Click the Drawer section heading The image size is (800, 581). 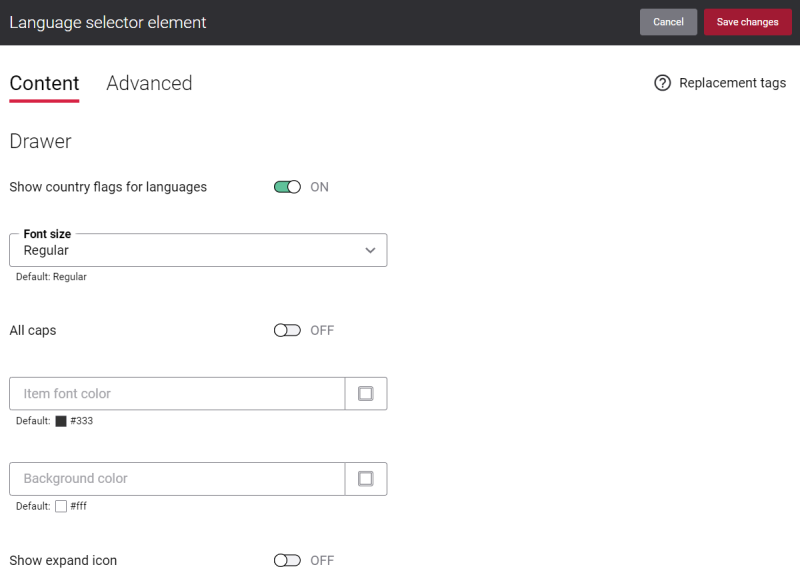click(x=40, y=141)
